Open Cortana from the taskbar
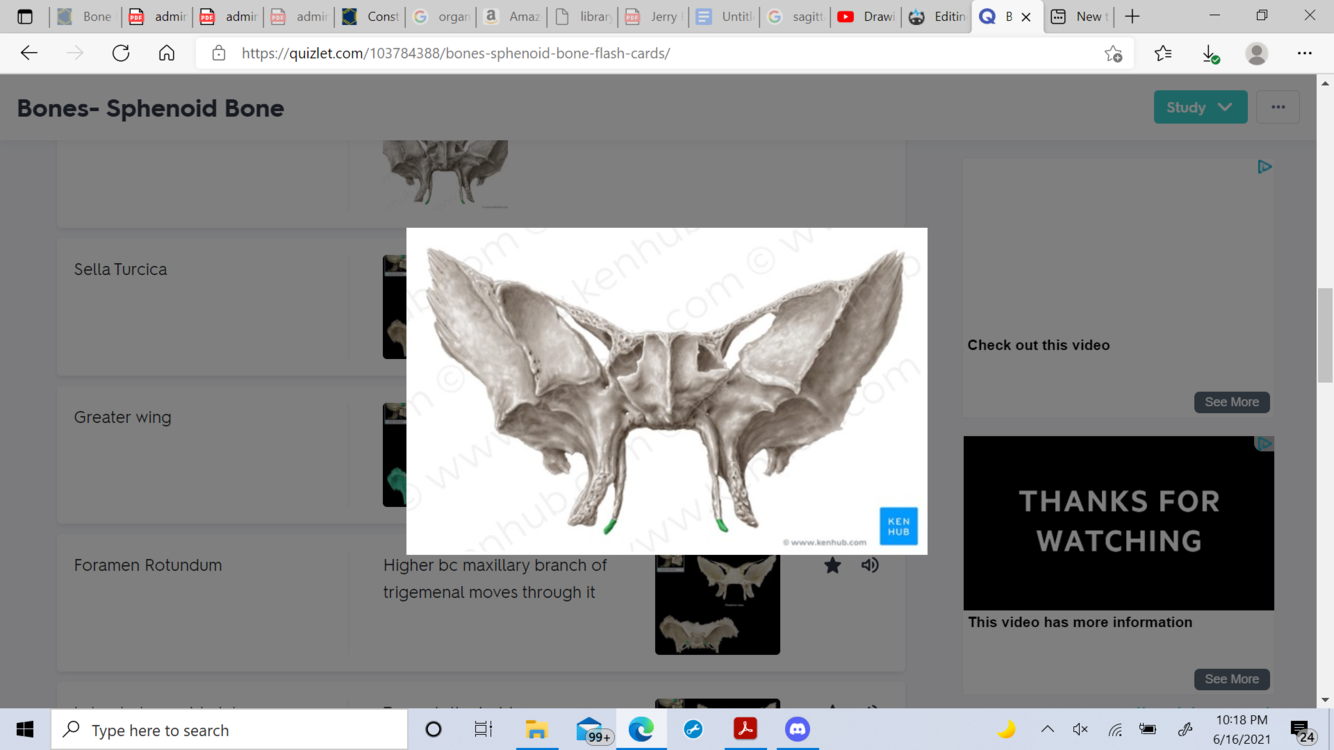Image resolution: width=1334 pixels, height=750 pixels. (x=433, y=730)
